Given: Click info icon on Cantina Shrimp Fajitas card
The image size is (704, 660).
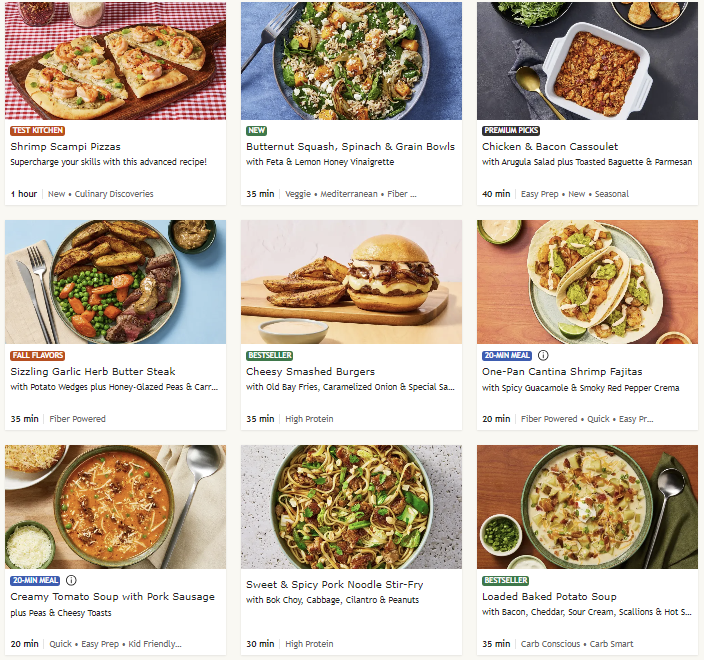Looking at the screenshot, I should click(543, 355).
